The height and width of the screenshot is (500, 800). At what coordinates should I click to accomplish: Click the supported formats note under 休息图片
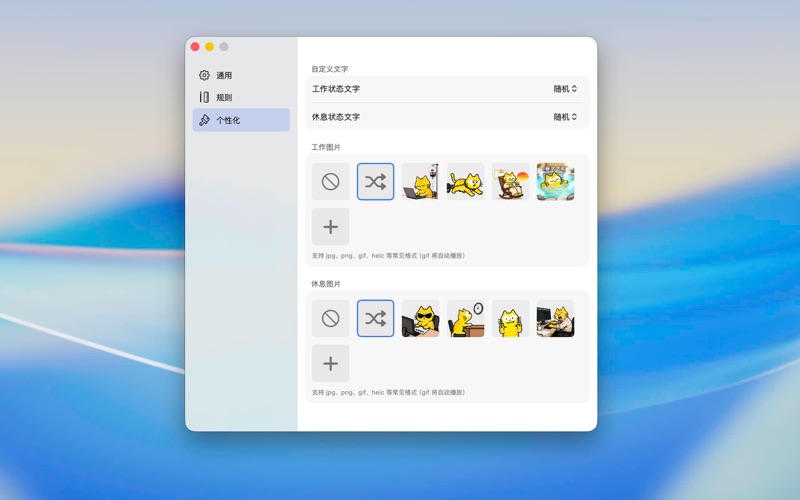pyautogui.click(x=388, y=392)
